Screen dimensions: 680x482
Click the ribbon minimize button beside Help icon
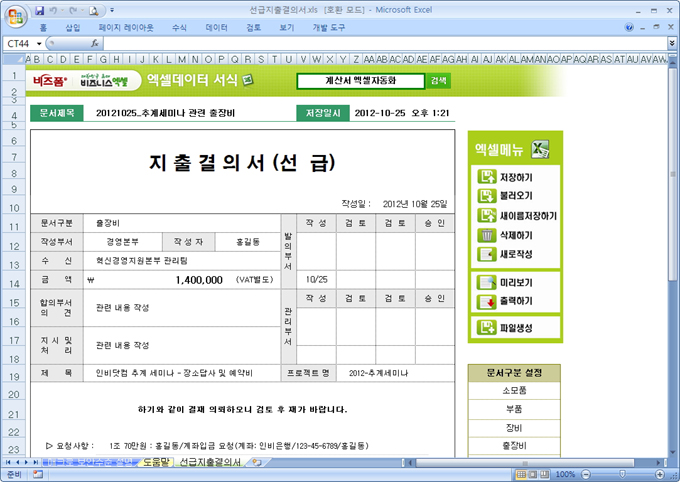643,28
